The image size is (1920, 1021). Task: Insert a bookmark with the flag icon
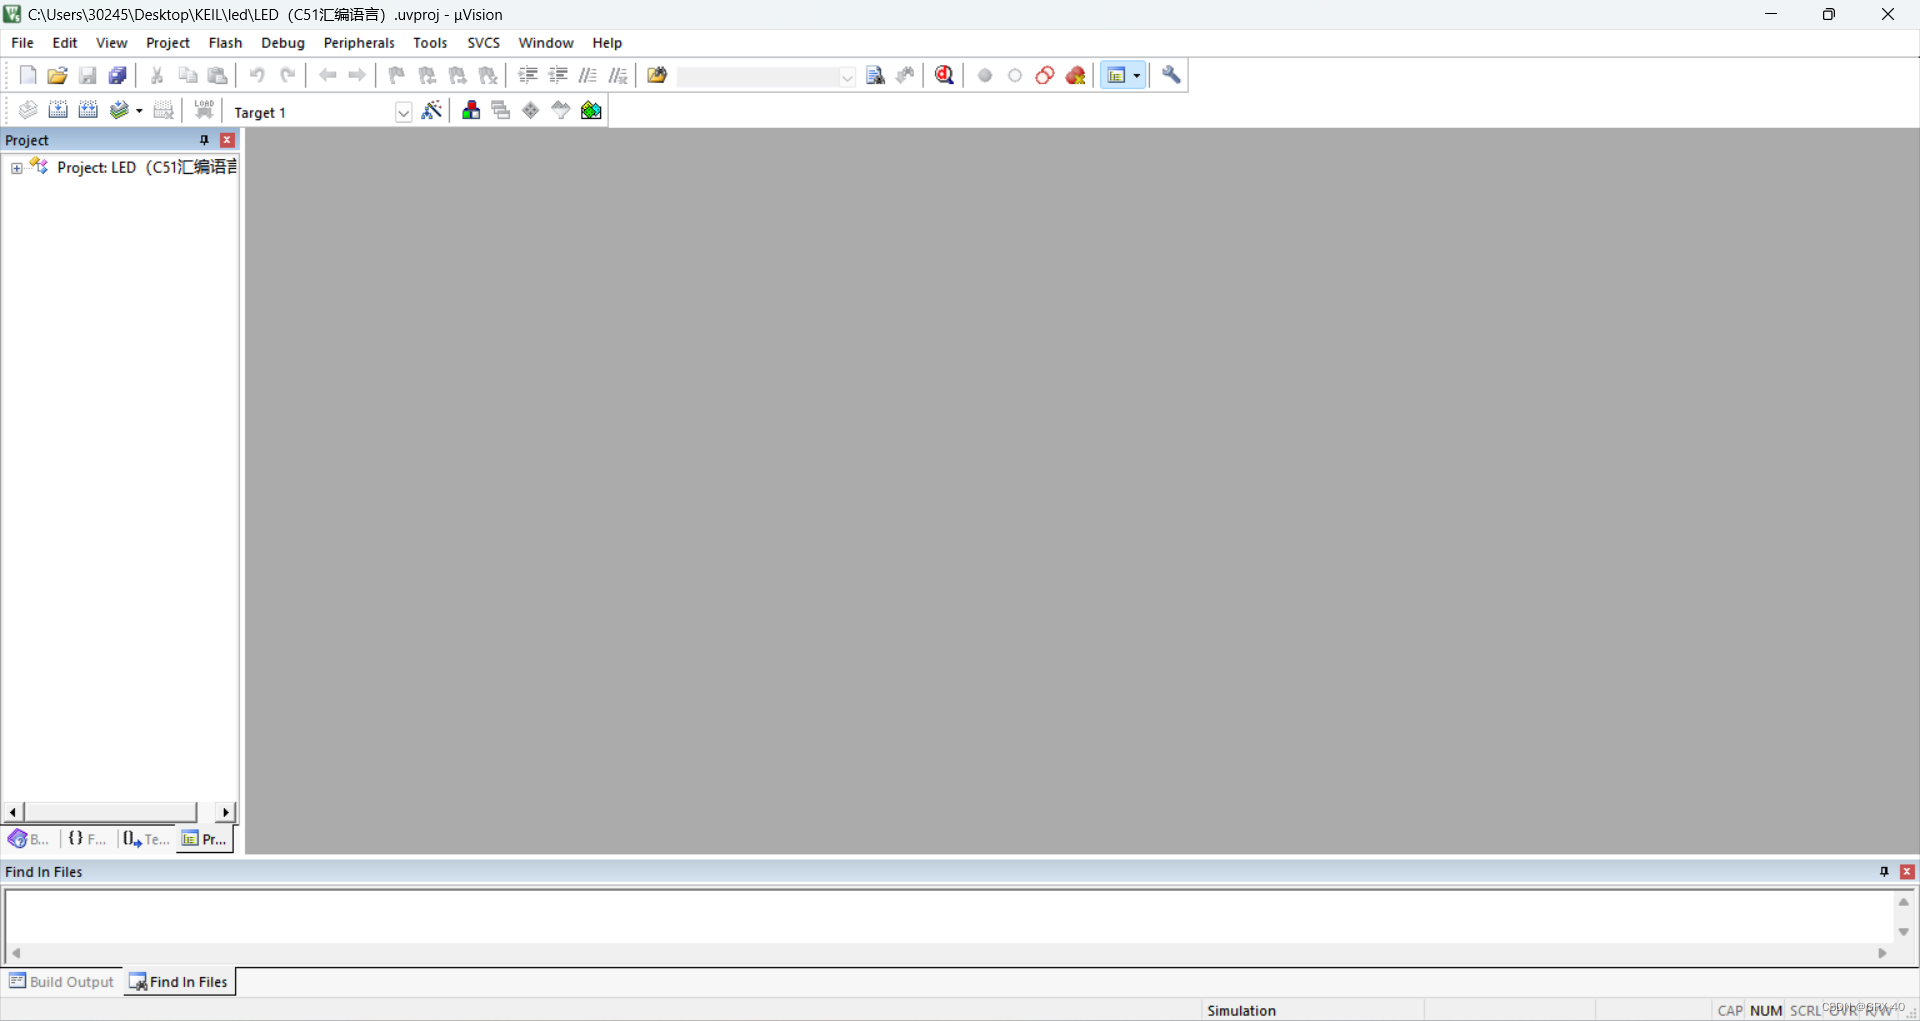point(397,75)
